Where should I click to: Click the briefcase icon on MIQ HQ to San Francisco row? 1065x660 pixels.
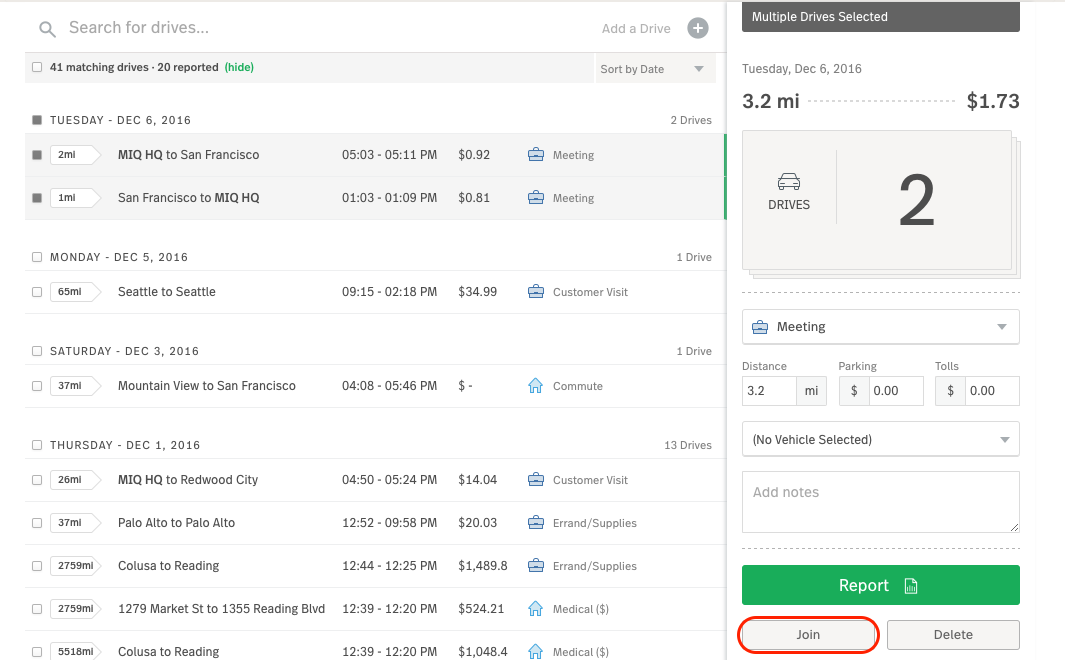536,154
